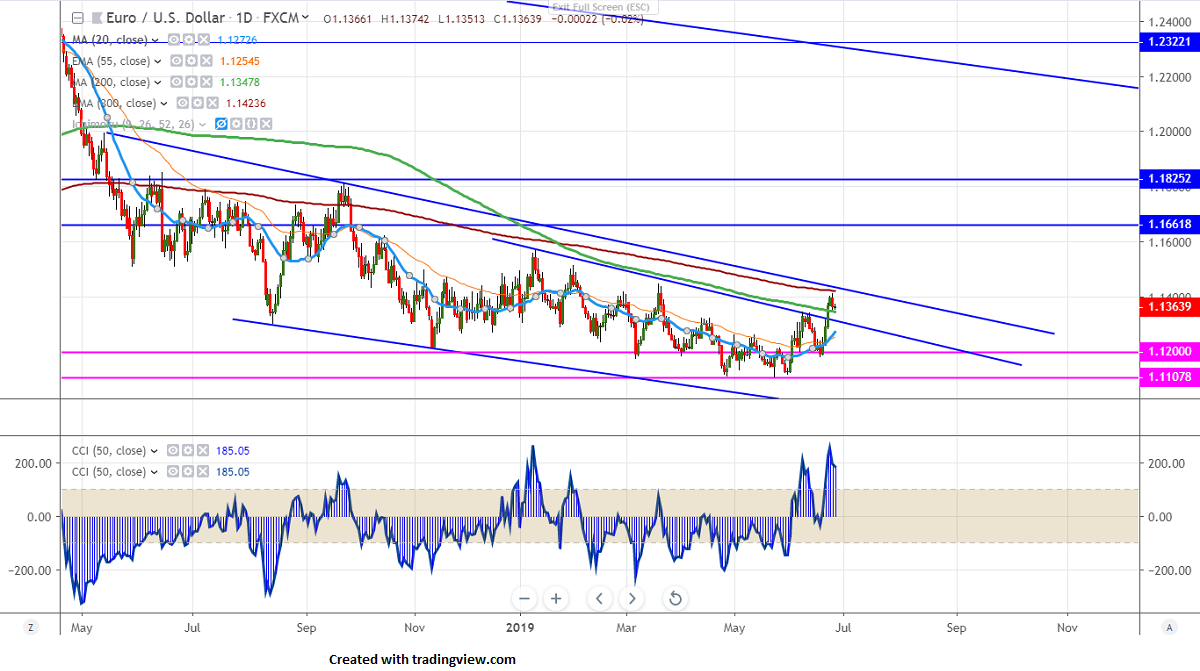Click the magenta 1.11078 price label

coord(1168,376)
